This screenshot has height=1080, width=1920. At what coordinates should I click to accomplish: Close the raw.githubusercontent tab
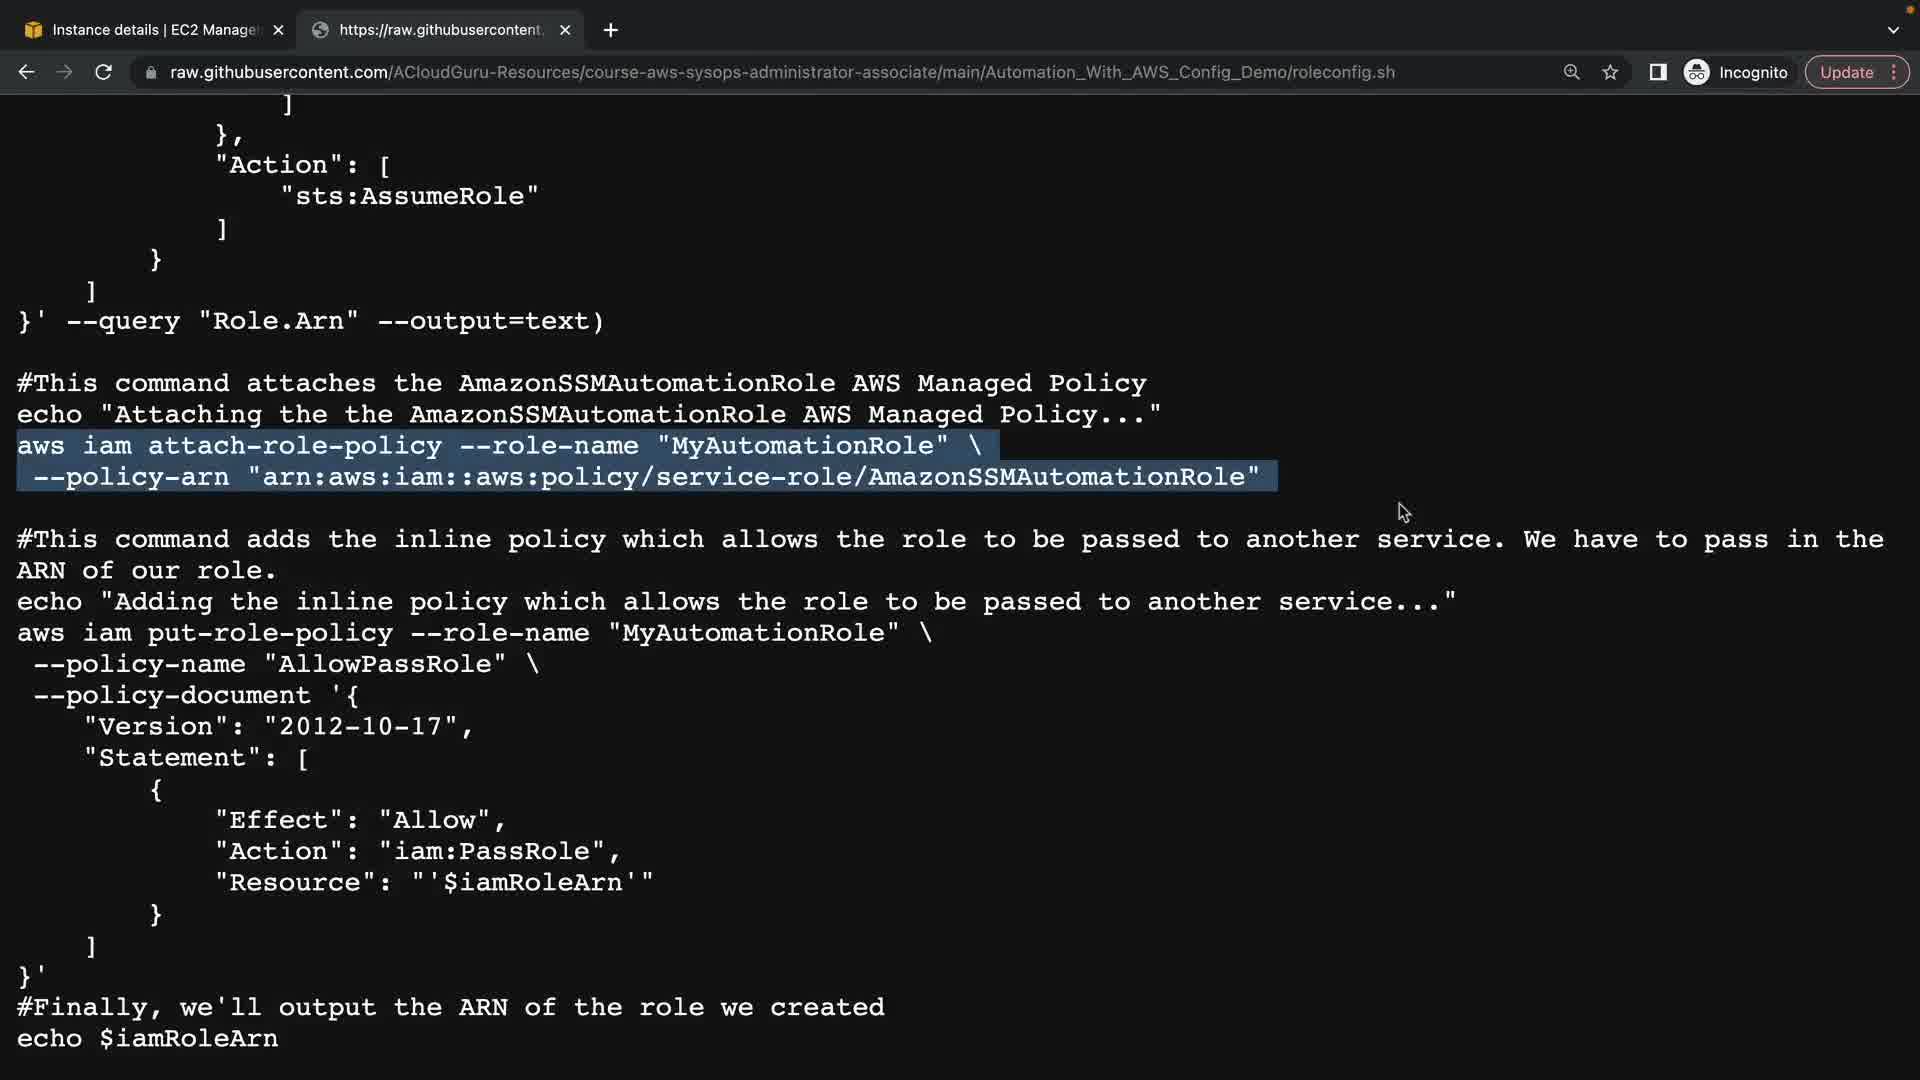tap(565, 30)
